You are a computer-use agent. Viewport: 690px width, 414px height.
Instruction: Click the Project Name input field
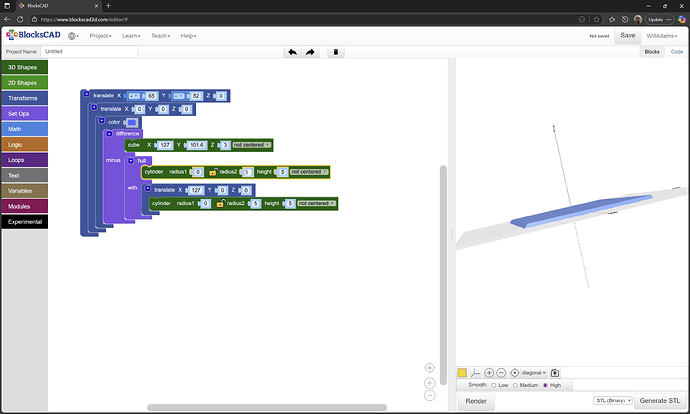[x=89, y=51]
